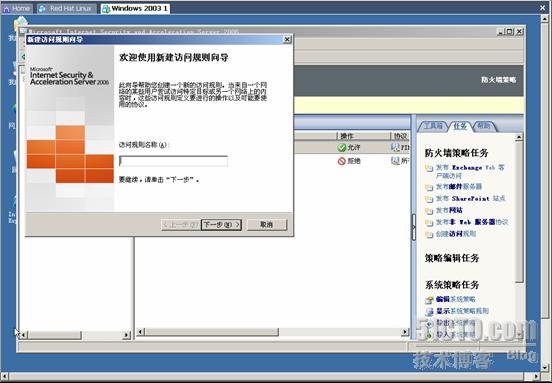Image resolution: width=552 pixels, height=383 pixels.
Task: Click the edit system policy icon
Action: point(429,300)
